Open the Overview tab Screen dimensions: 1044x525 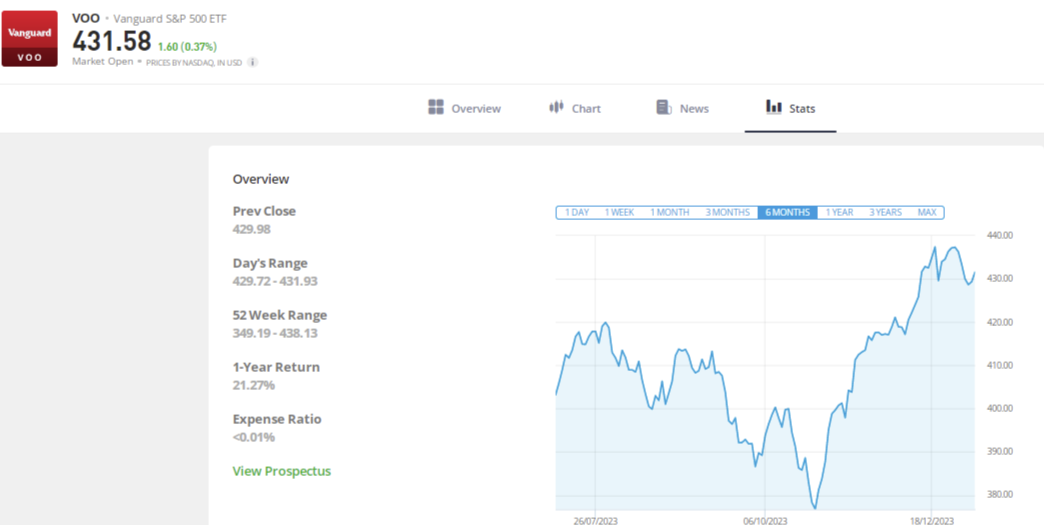coord(464,108)
